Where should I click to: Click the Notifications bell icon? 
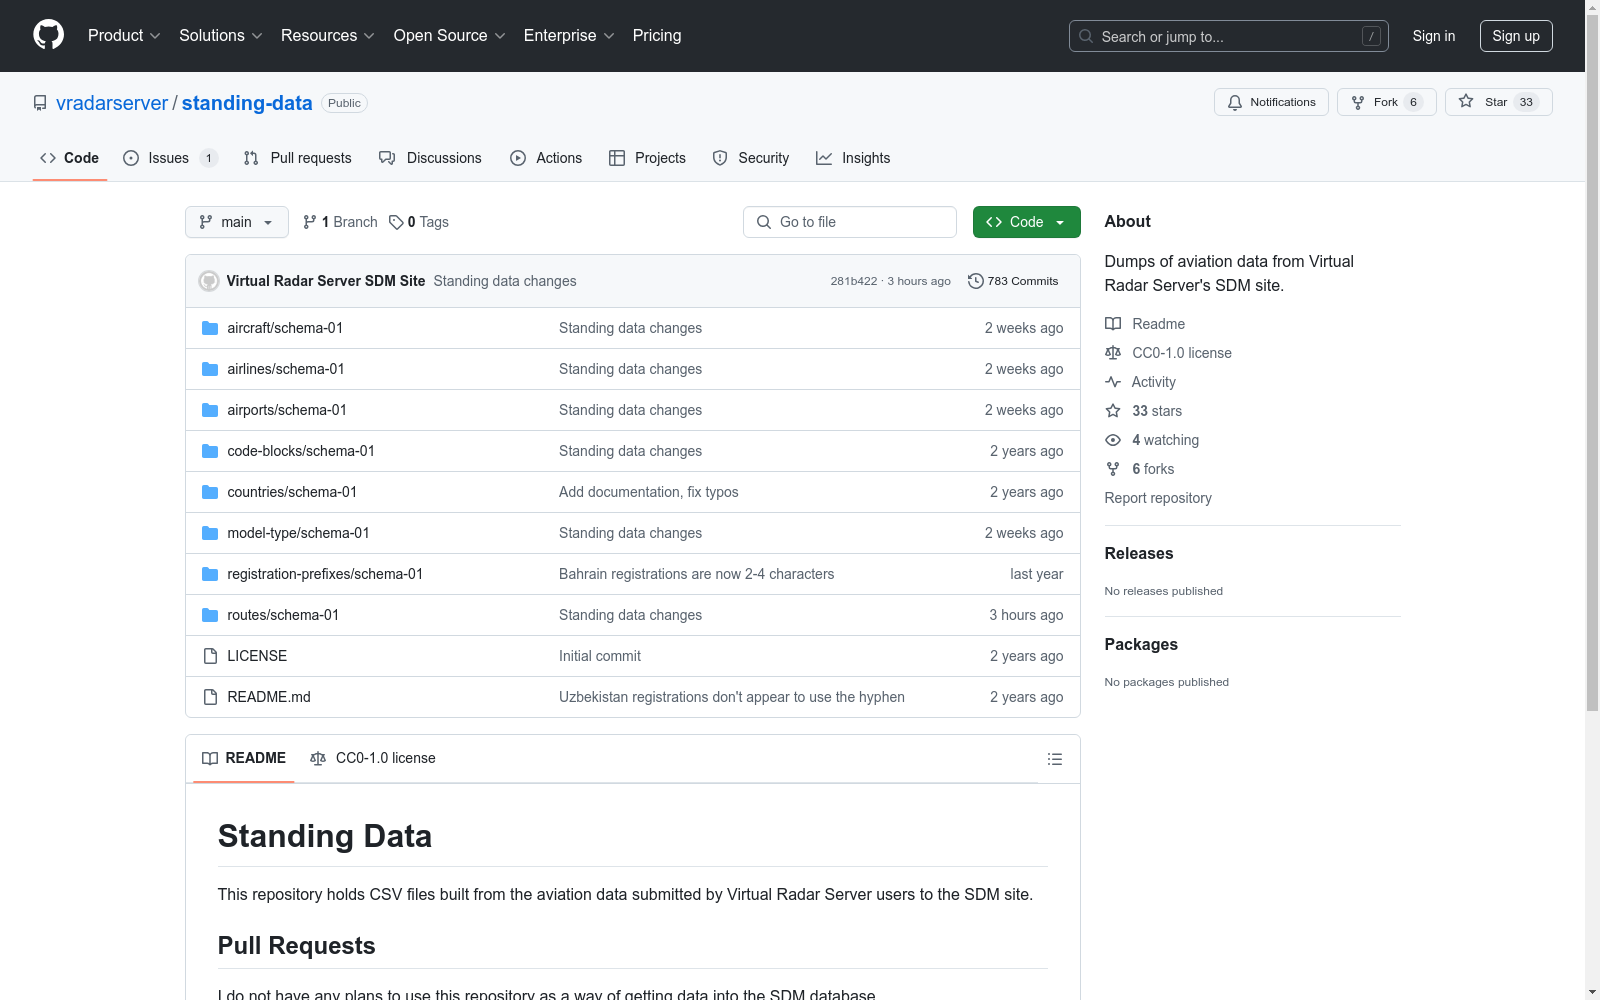1235,102
